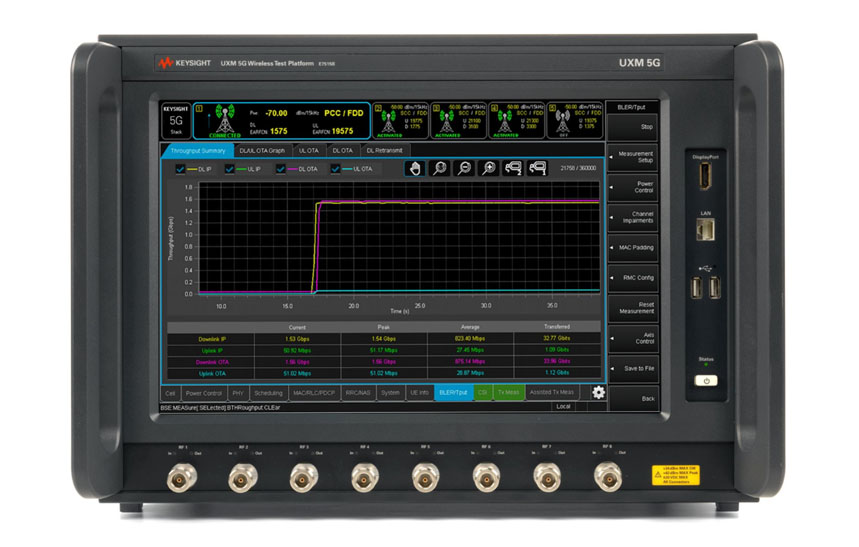Click the Reset Measurement button
Image resolution: width=859 pixels, height=547 pixels.
point(634,306)
